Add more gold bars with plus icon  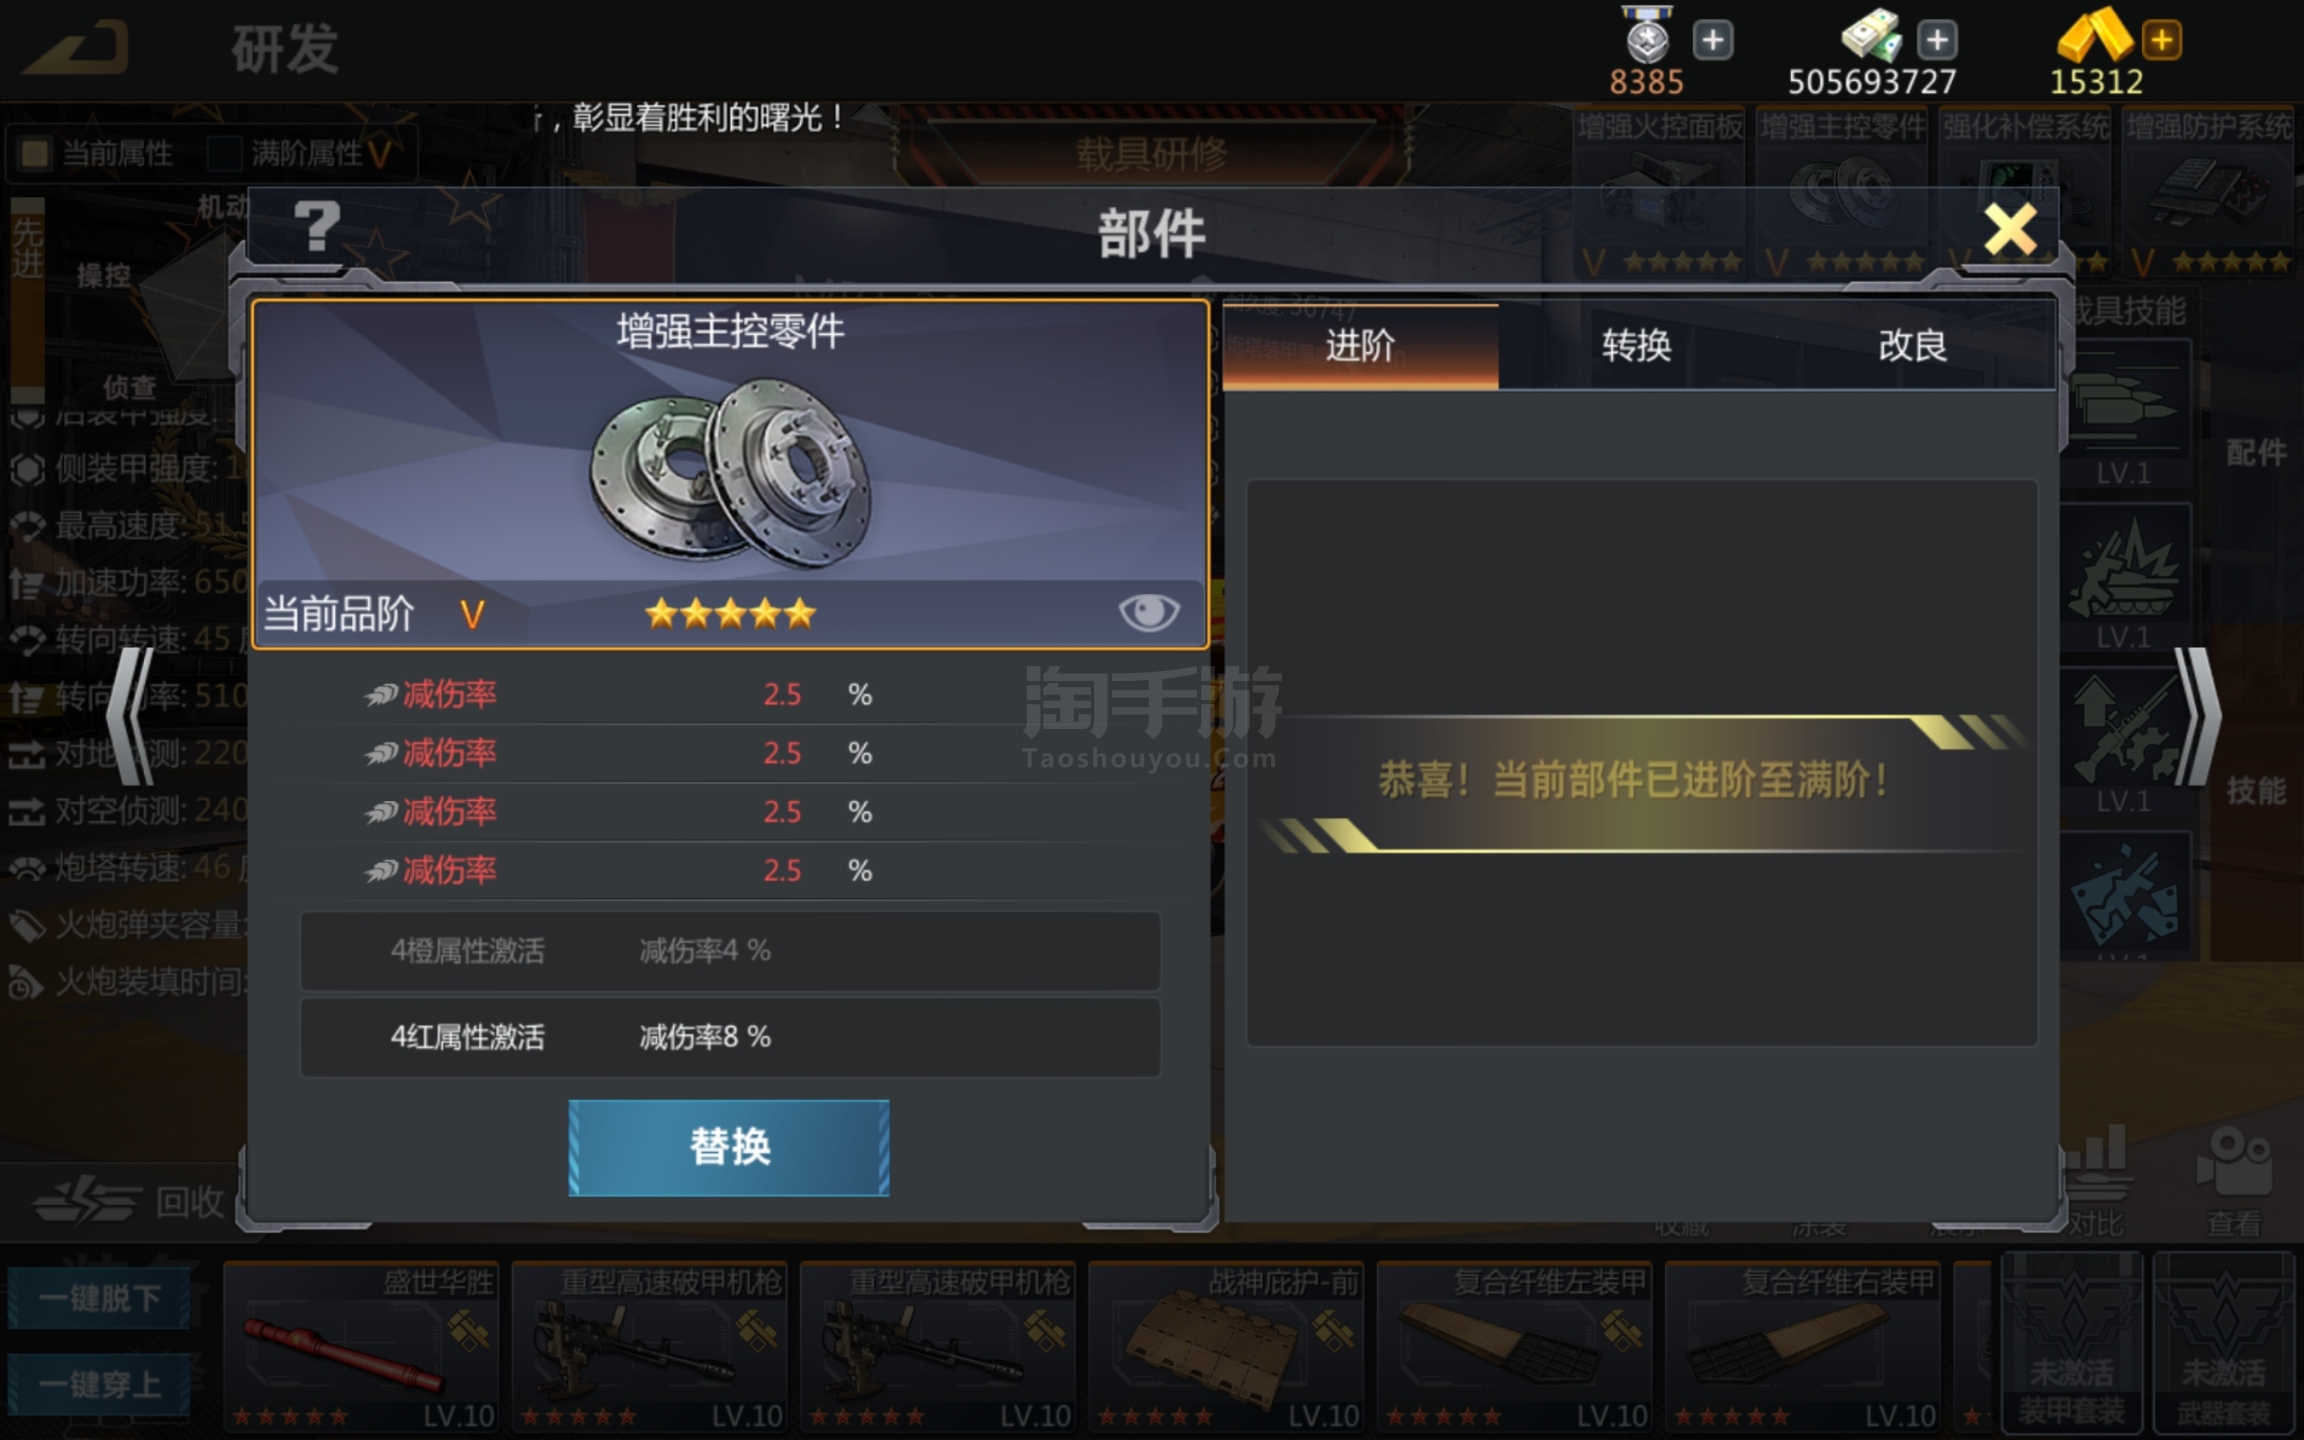tap(2161, 41)
